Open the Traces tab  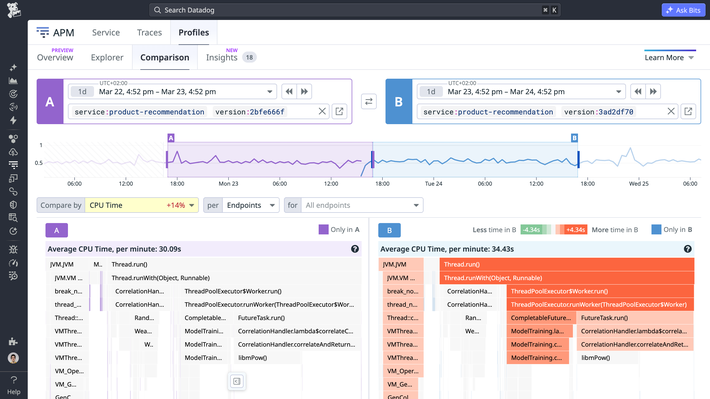[x=149, y=33]
